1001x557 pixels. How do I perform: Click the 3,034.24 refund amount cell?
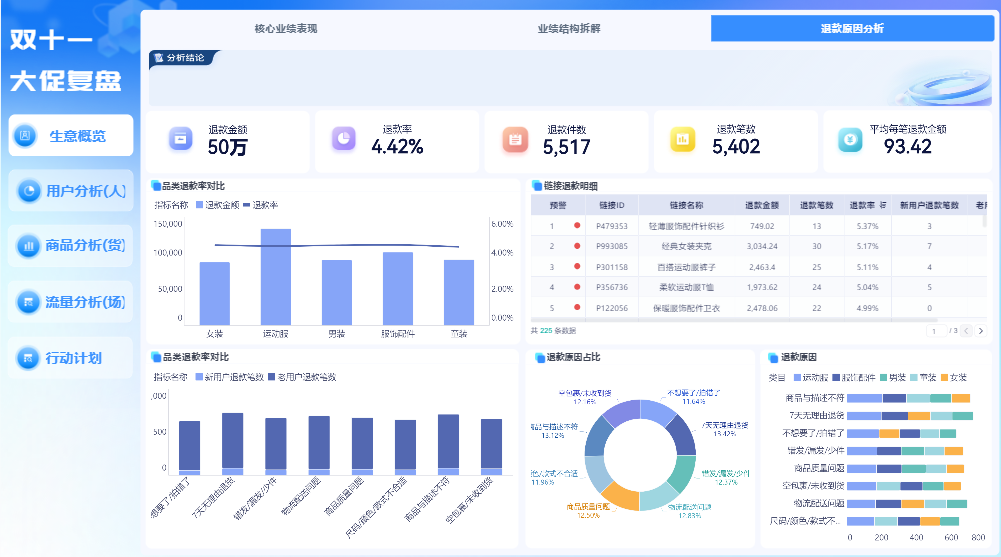point(762,246)
